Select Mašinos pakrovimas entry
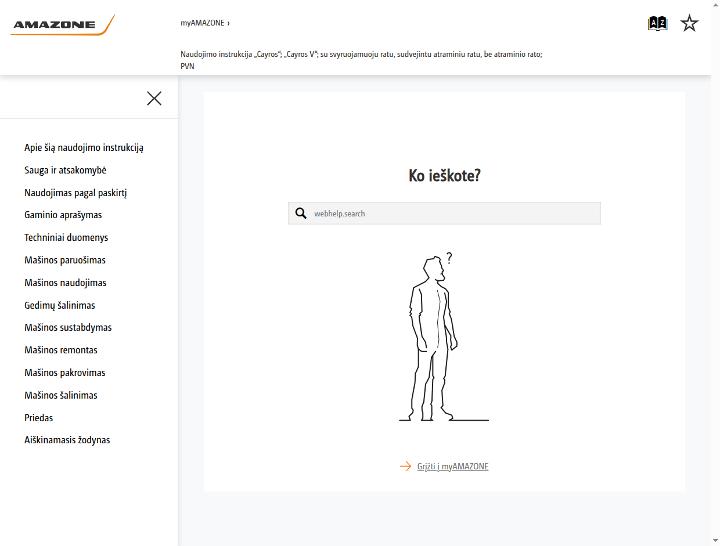The width and height of the screenshot is (720, 546). [65, 372]
